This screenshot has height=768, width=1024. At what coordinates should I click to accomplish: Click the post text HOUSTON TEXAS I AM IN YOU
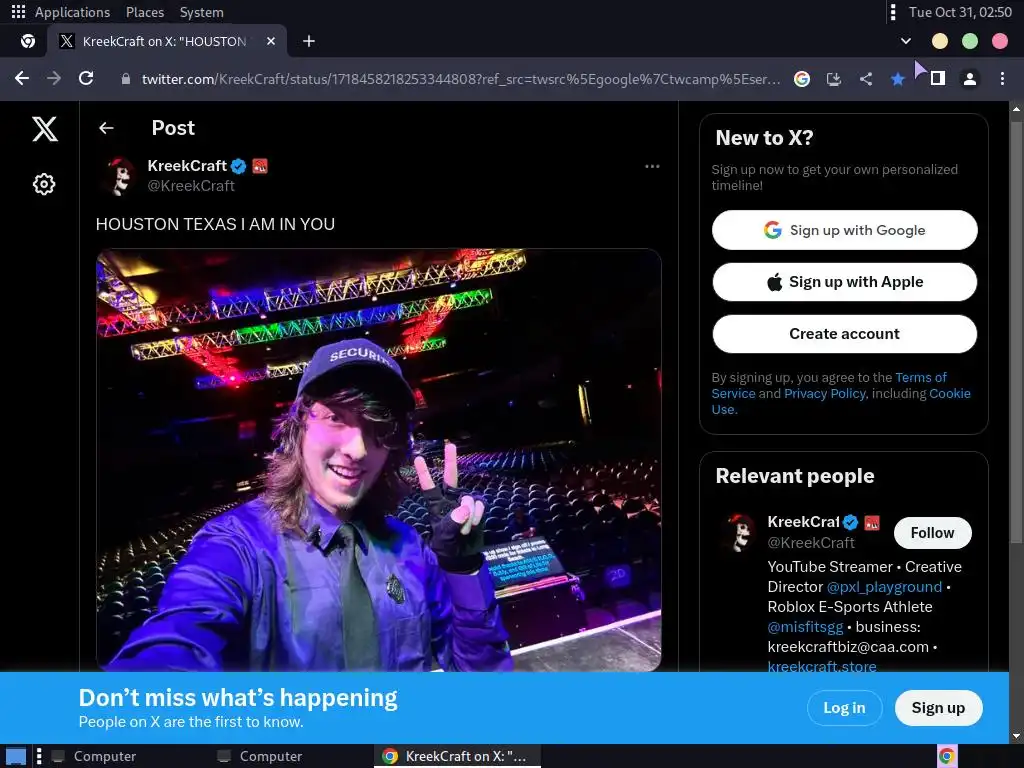pyautogui.click(x=216, y=224)
